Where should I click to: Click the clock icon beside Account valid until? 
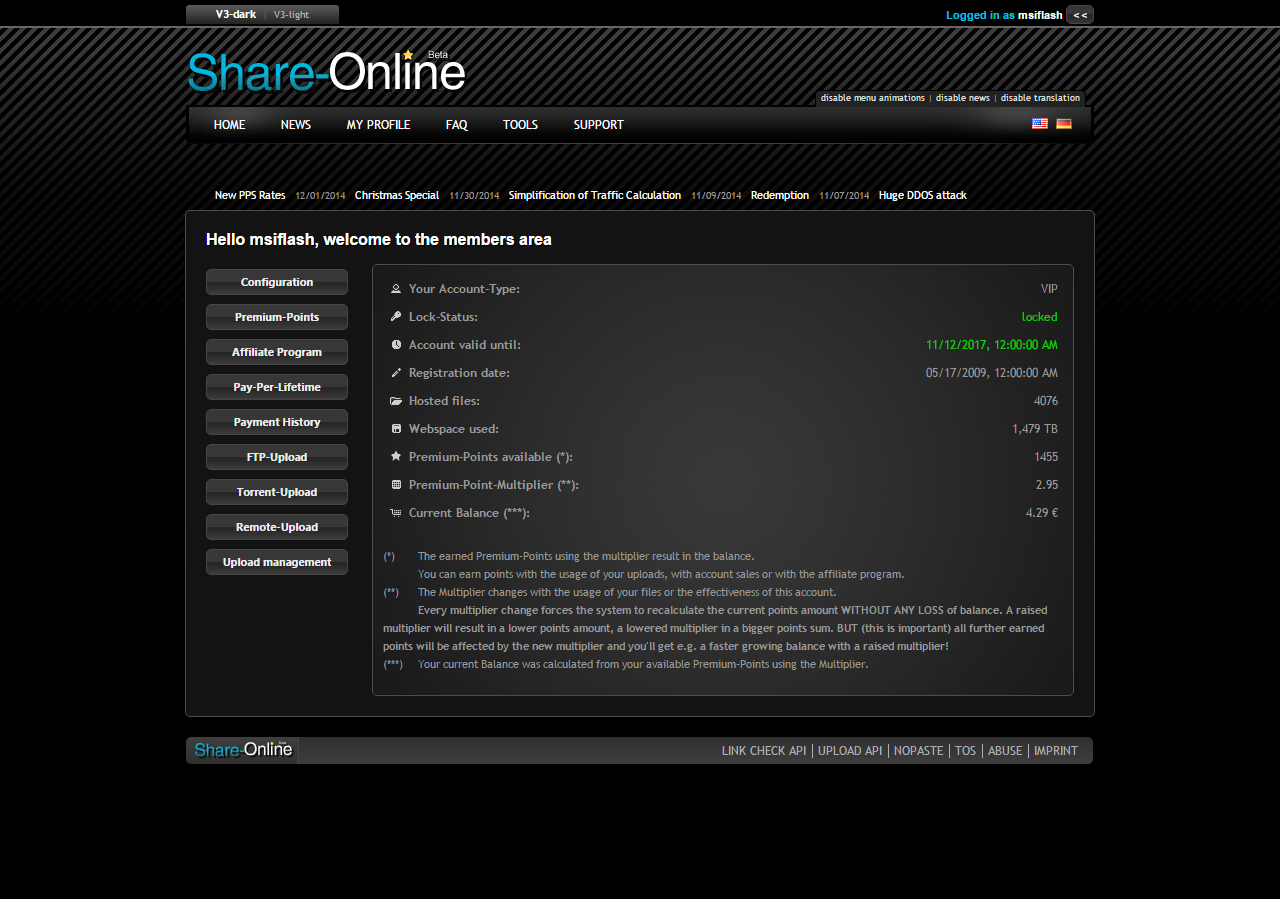point(396,345)
